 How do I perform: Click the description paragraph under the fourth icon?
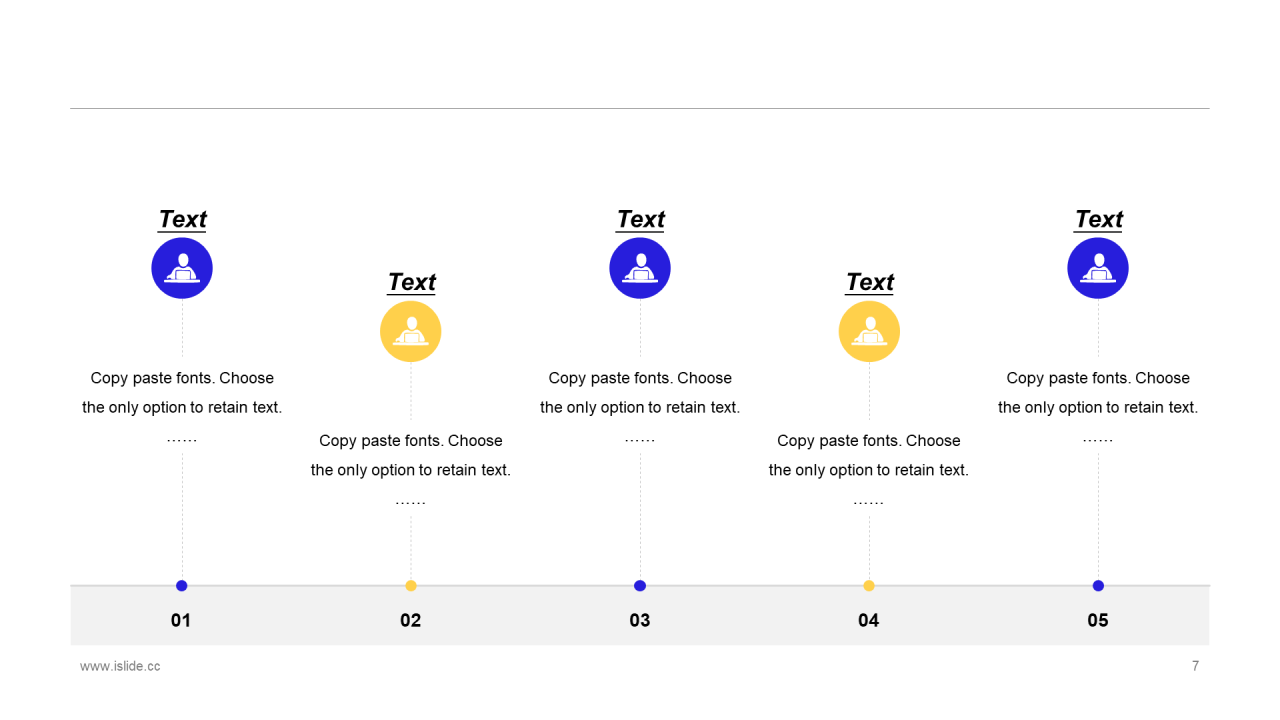(x=869, y=470)
